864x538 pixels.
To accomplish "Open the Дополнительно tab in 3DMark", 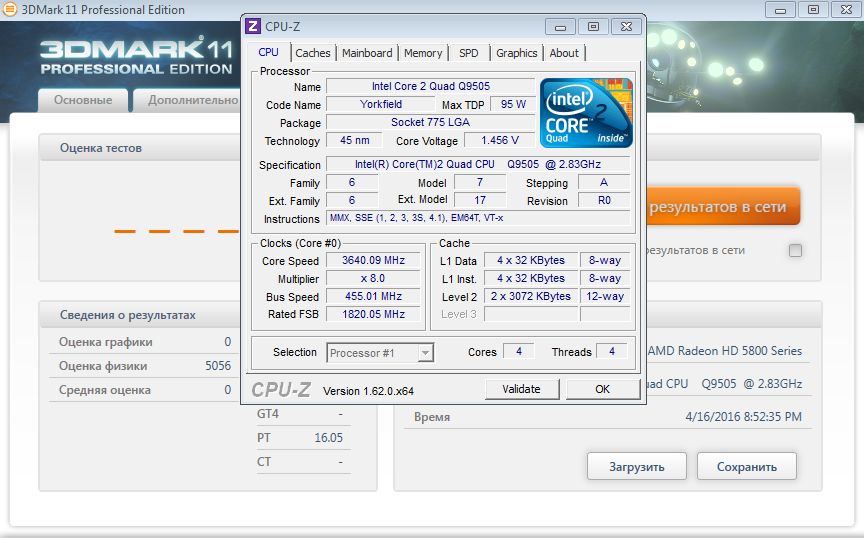I will click(187, 100).
